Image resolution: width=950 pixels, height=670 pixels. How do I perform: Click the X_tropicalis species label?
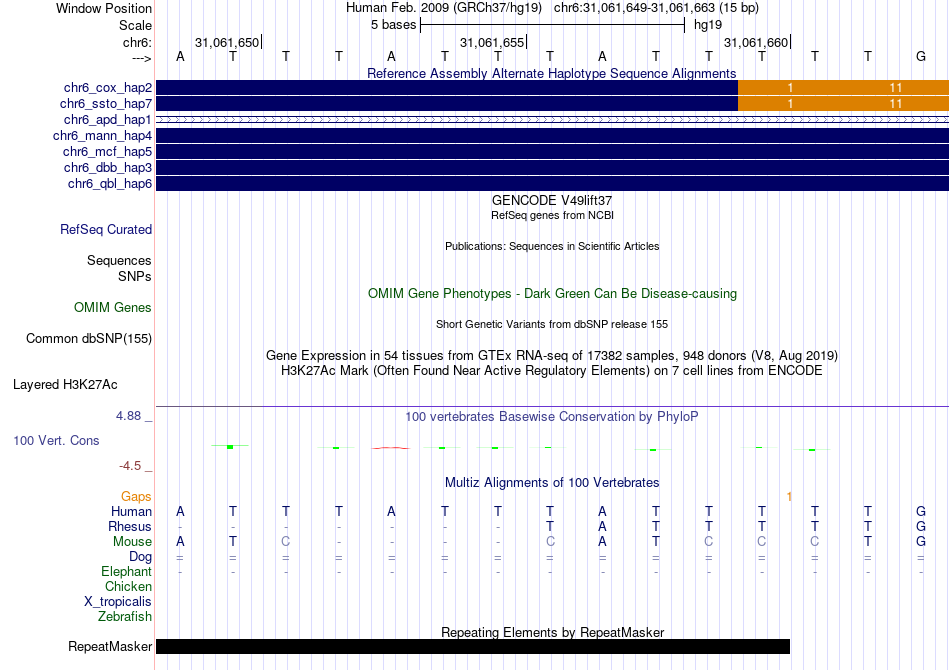tap(118, 602)
